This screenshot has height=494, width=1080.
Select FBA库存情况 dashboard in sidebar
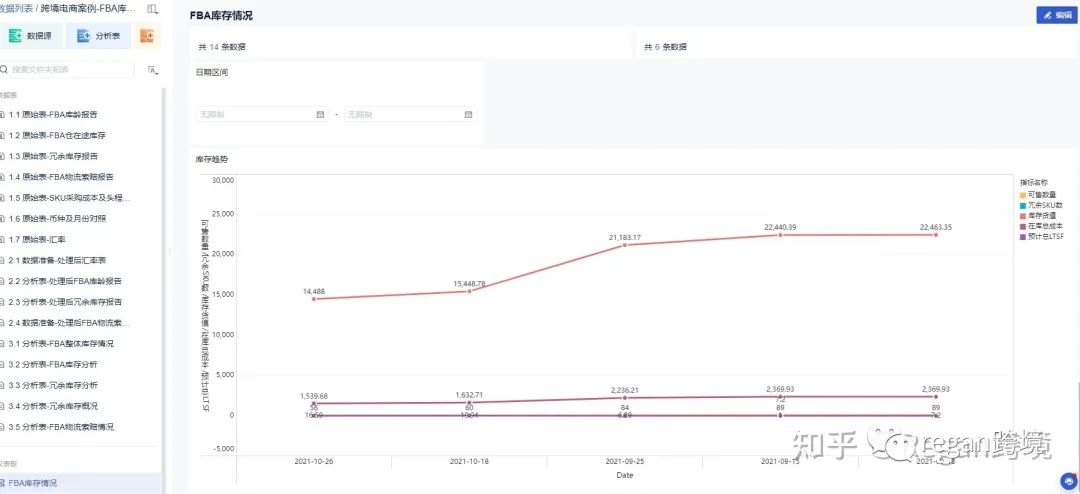(x=33, y=483)
